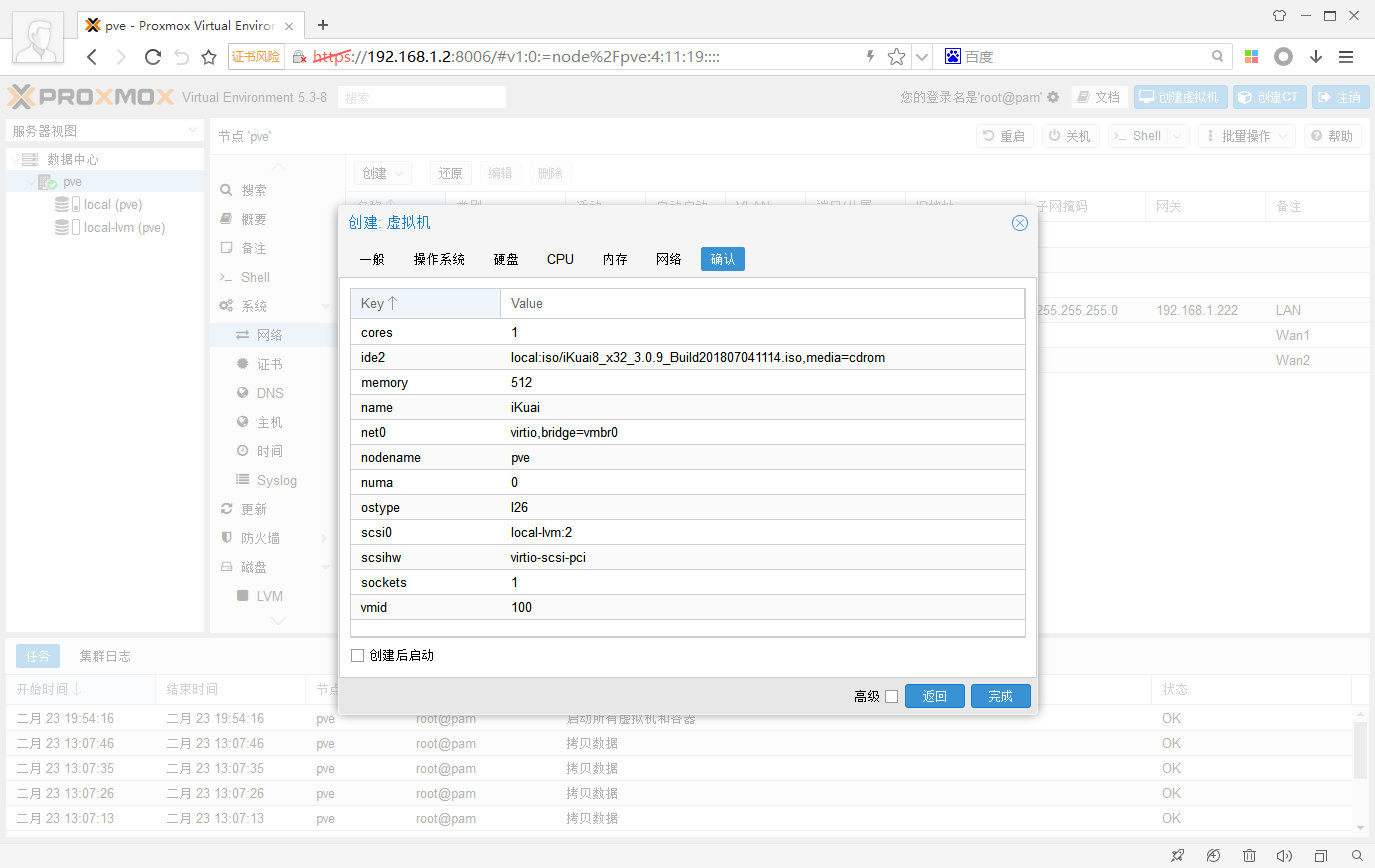Click the browser back arrow
The width and height of the screenshot is (1375, 868).
pyautogui.click(x=91, y=57)
